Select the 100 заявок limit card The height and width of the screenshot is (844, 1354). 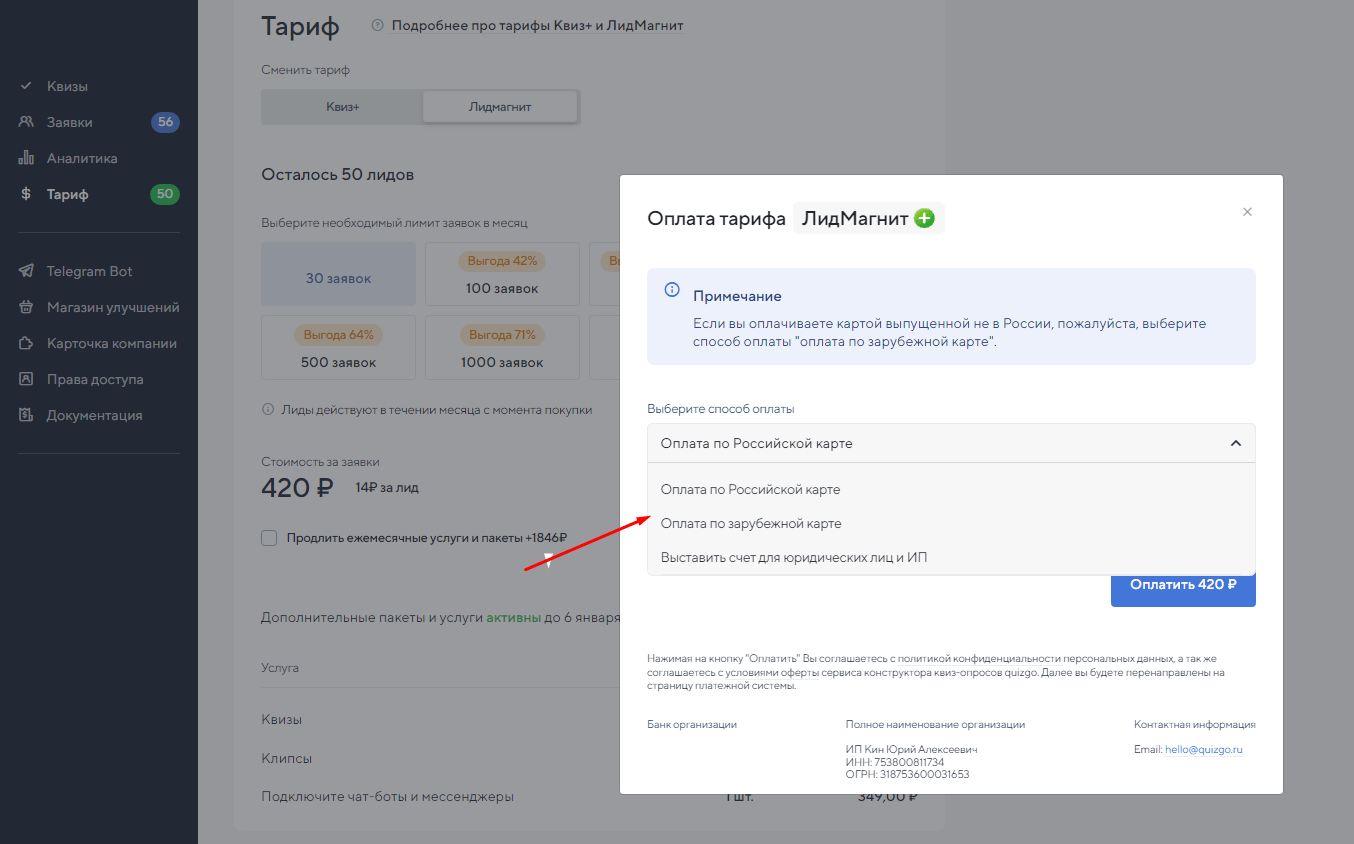click(x=502, y=274)
